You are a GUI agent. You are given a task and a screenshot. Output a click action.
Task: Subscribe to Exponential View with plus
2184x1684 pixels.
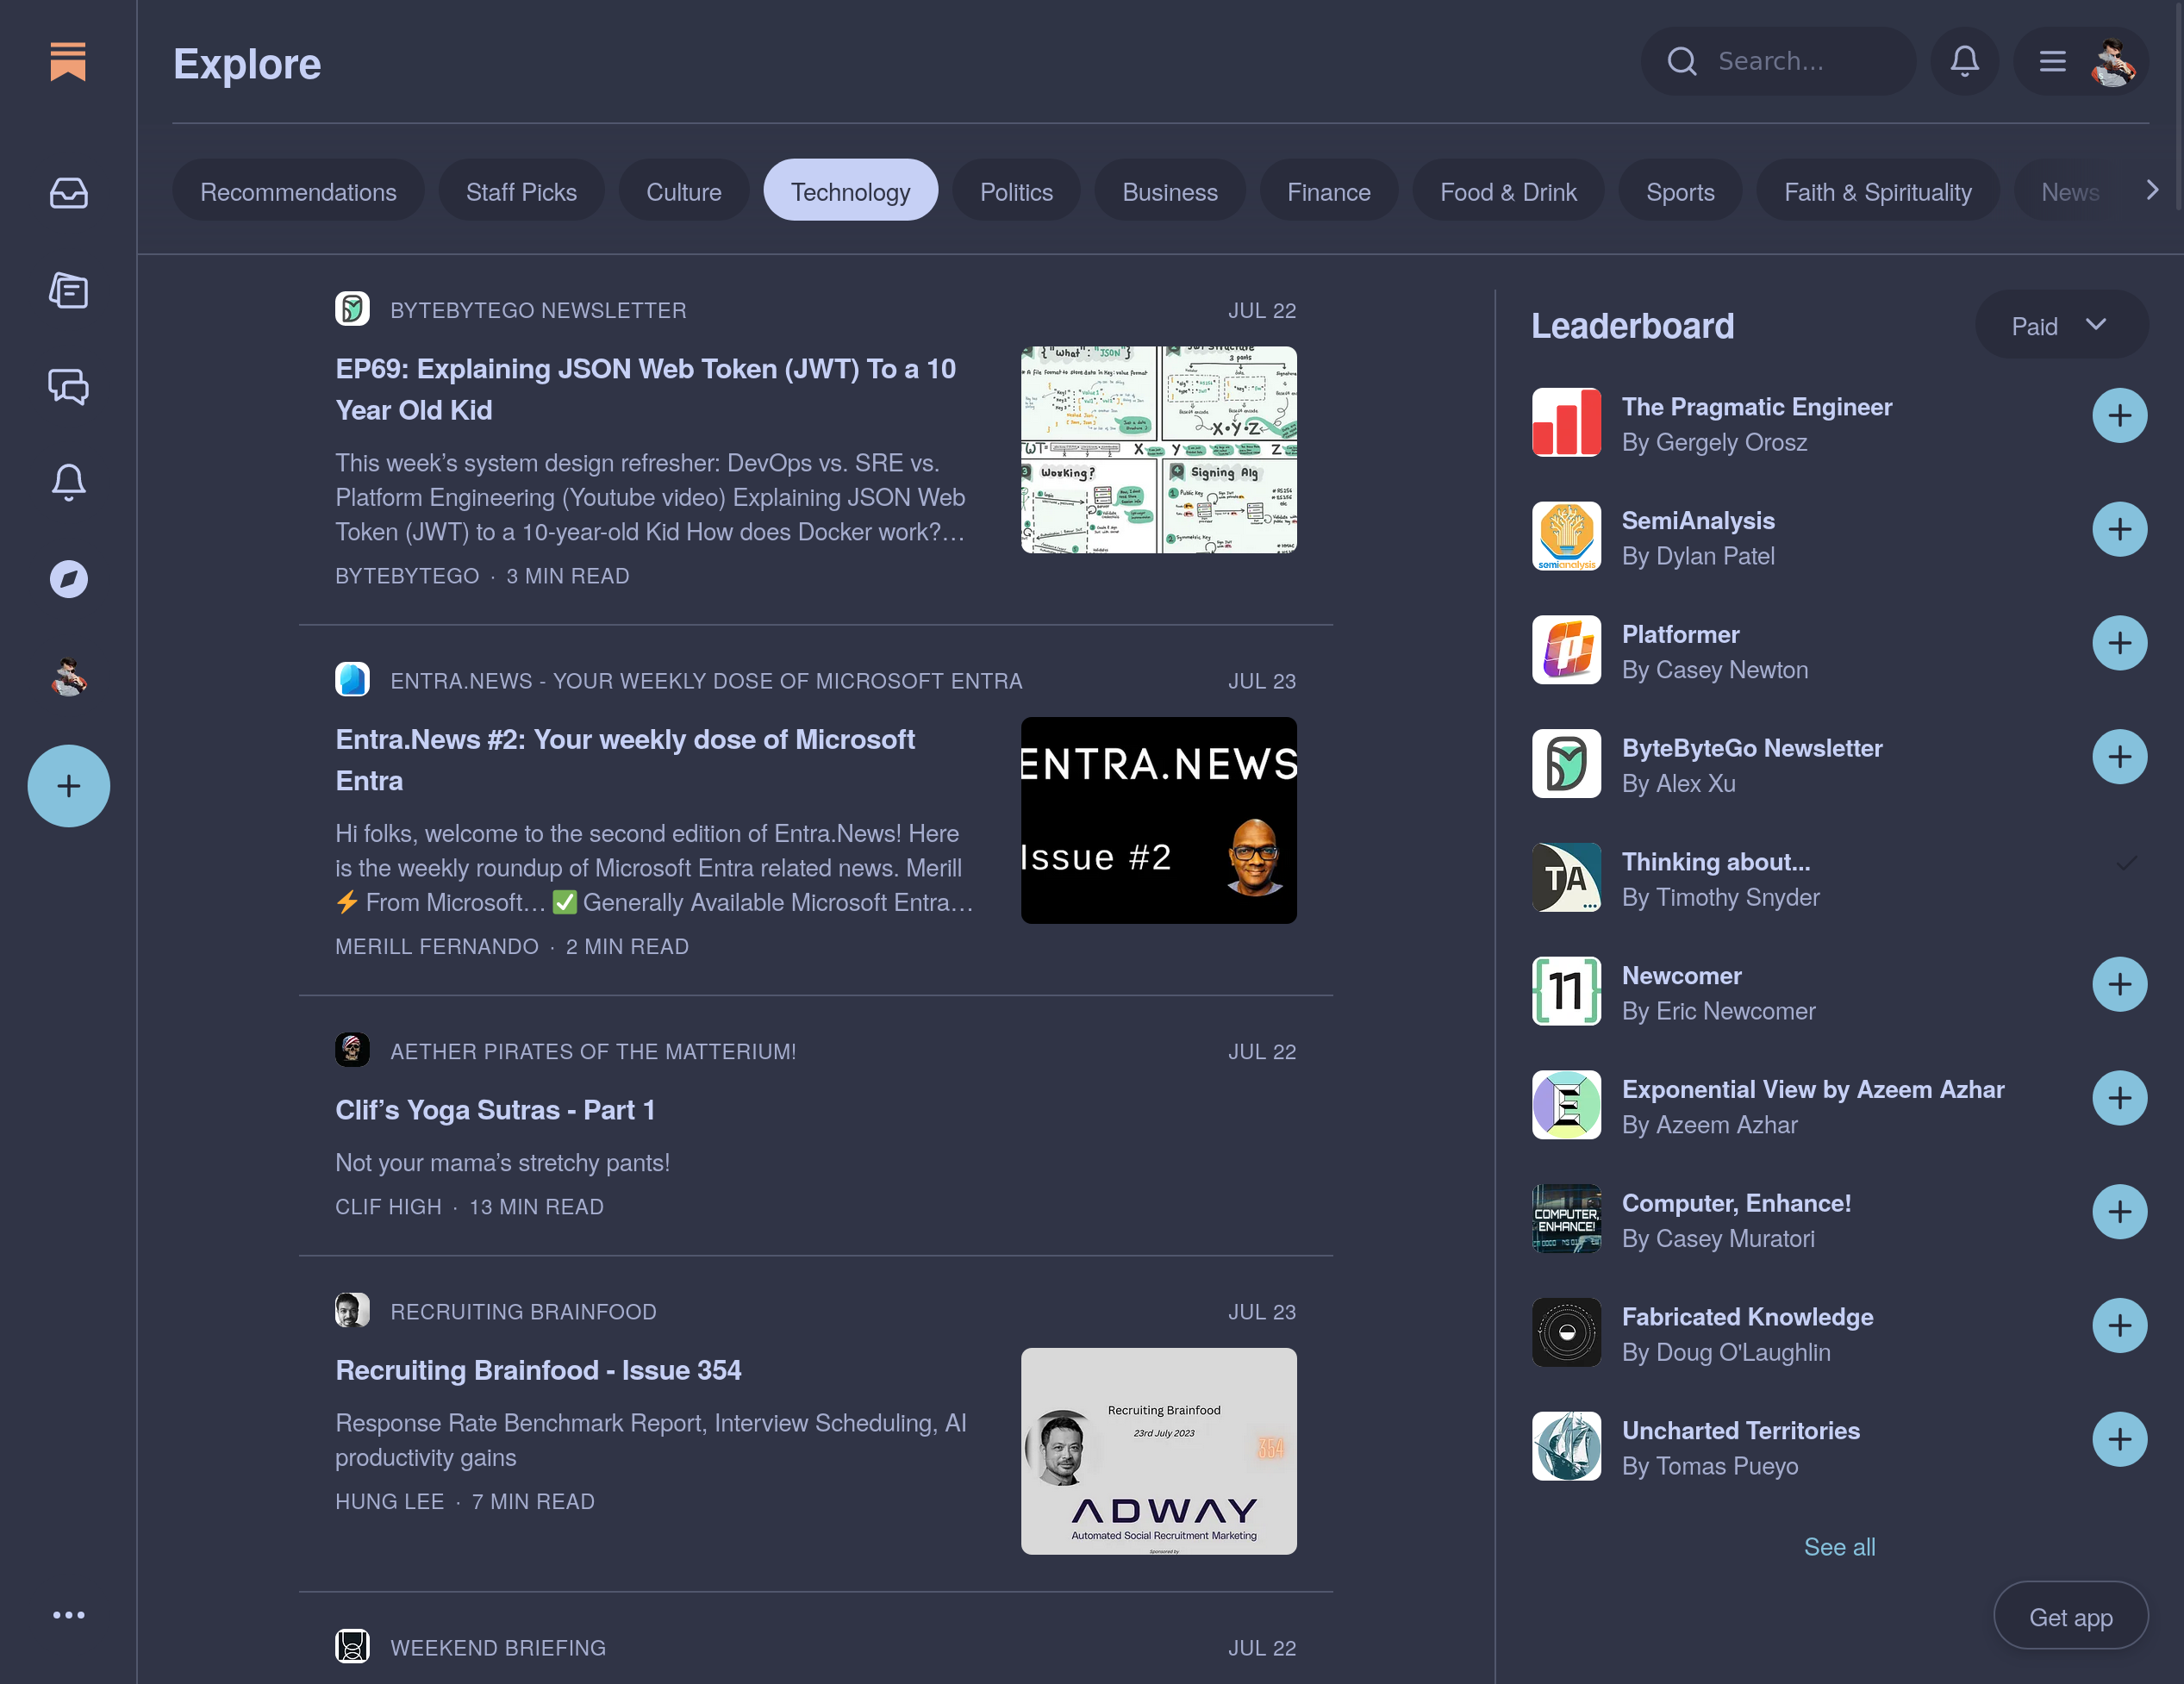(x=2119, y=1098)
